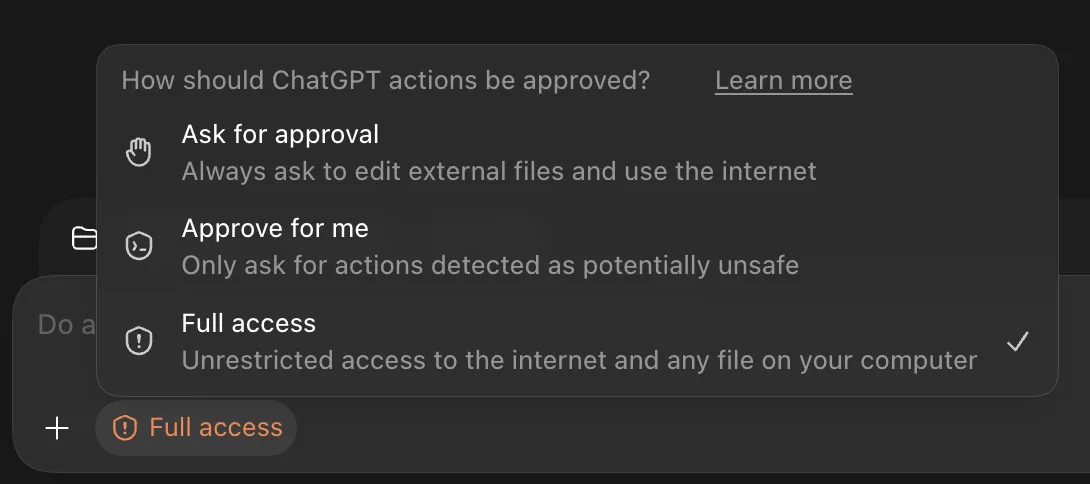
Task: Click the orange shield icon in the composer
Action: pos(124,428)
